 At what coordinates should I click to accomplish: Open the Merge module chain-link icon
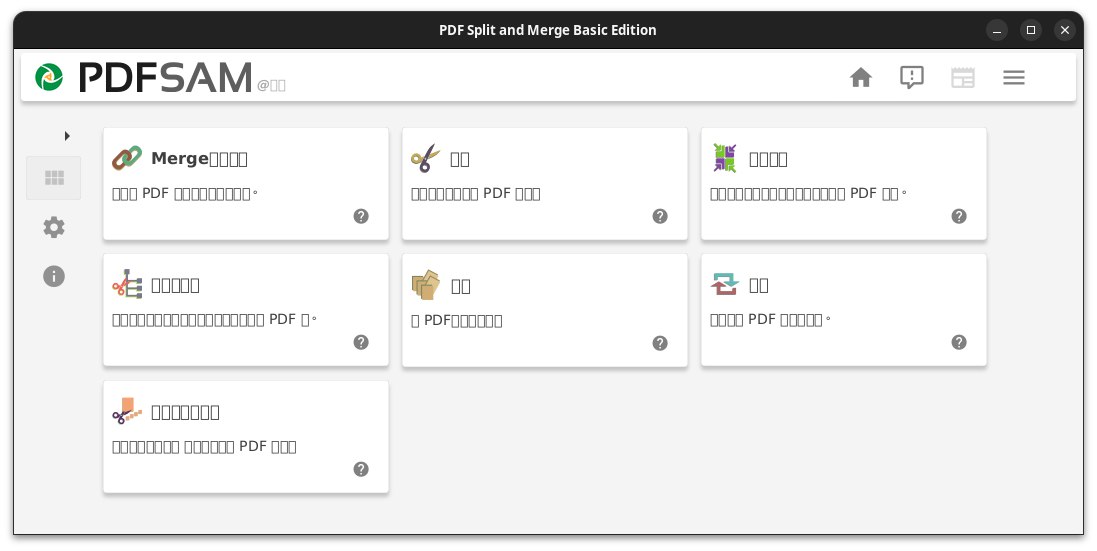(127, 158)
